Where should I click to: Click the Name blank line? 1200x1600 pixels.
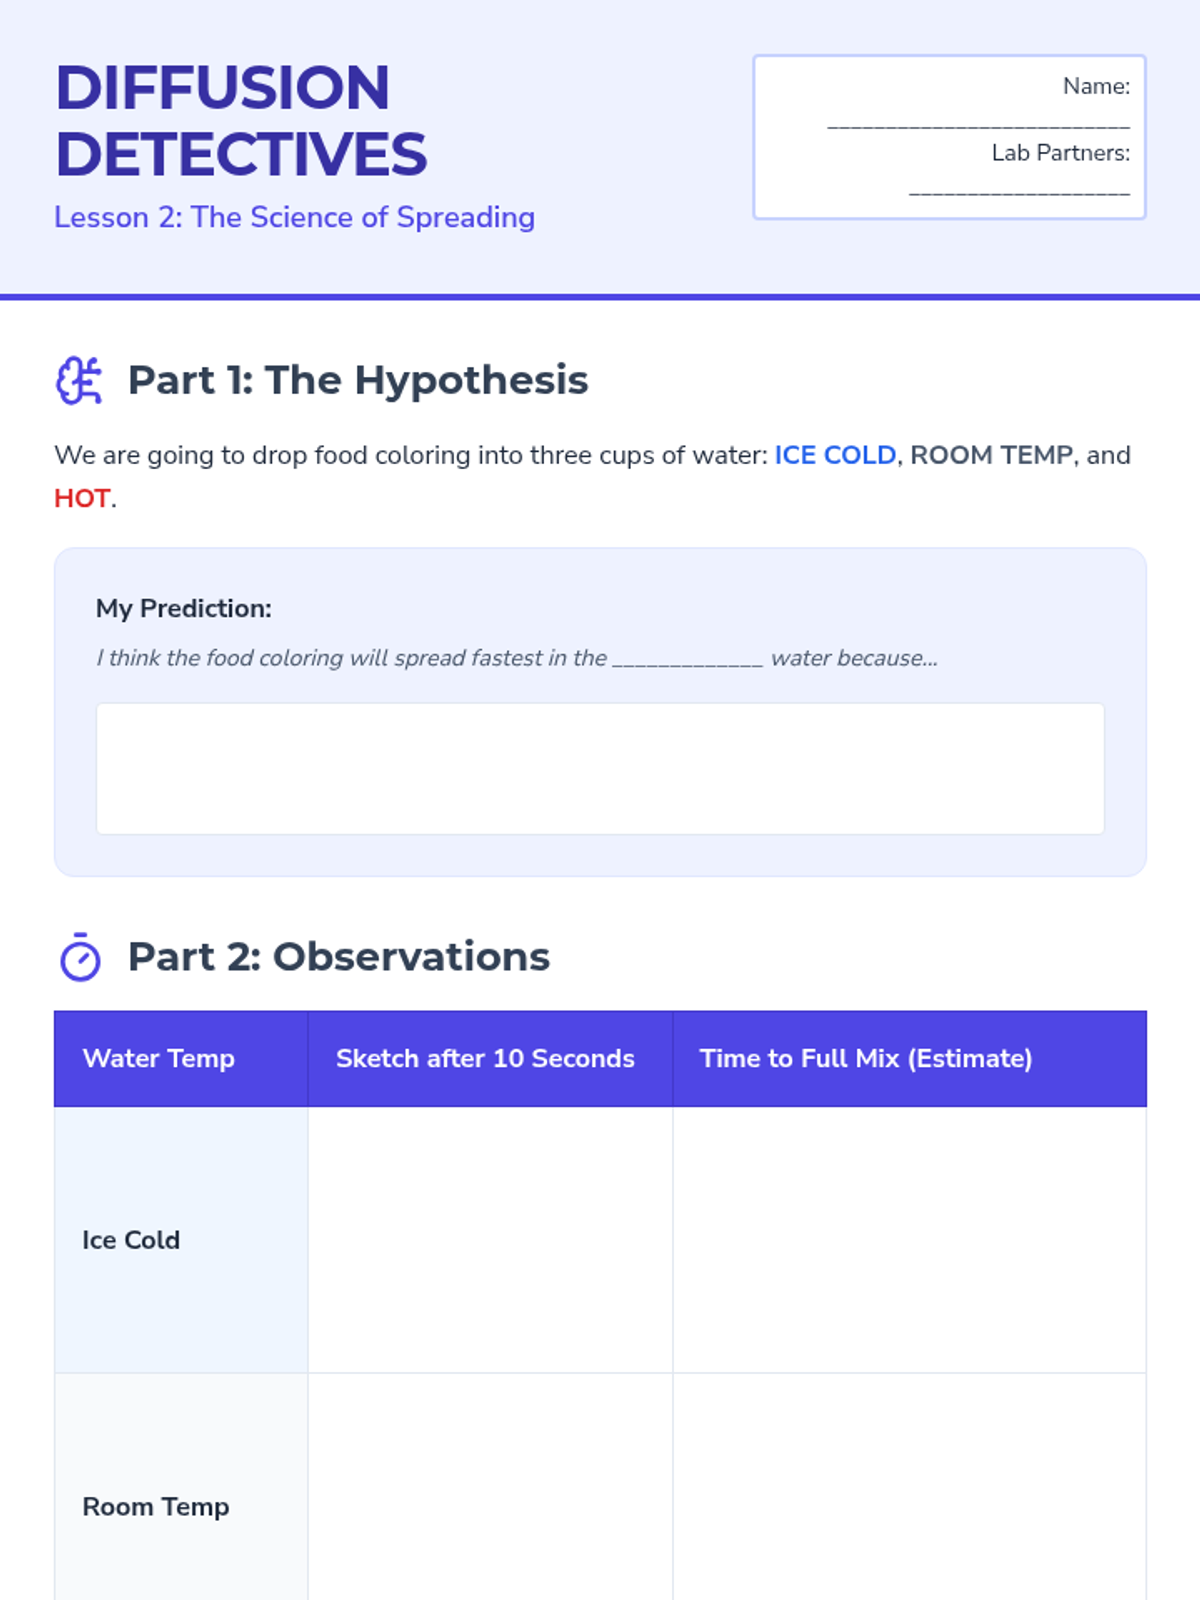(x=978, y=124)
